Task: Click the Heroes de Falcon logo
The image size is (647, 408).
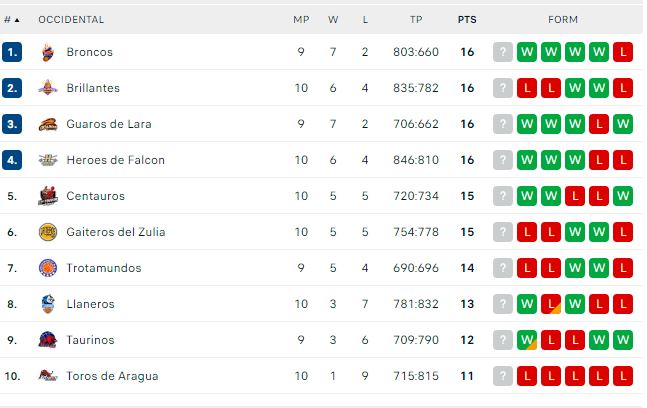Action: [48, 160]
